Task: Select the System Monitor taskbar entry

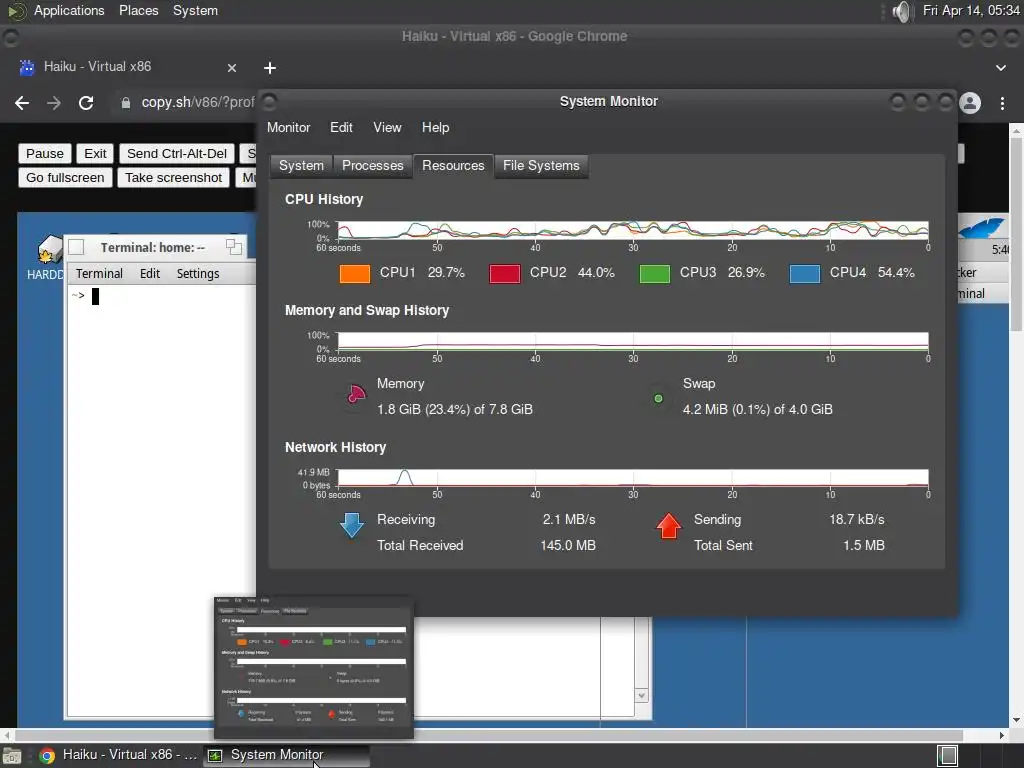Action: pyautogui.click(x=286, y=755)
